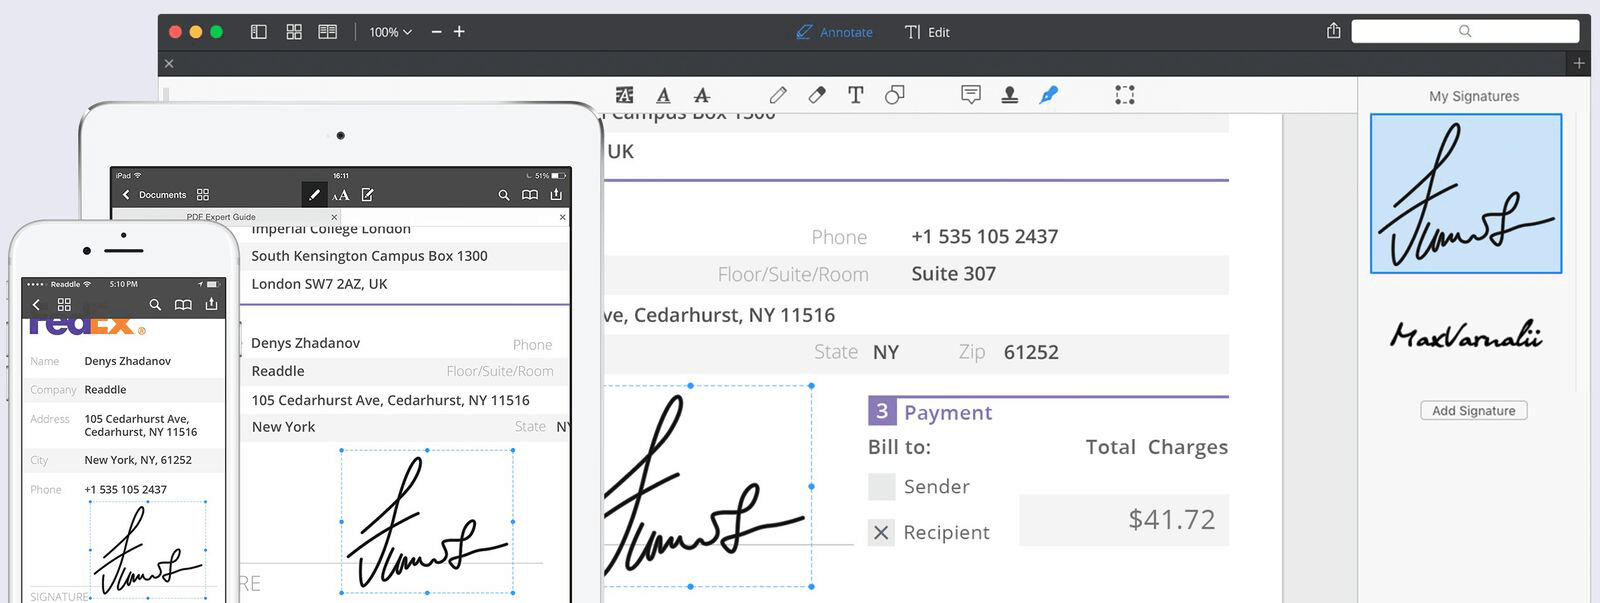
Task: Toggle the sidebar panel view in the Mac title bar
Action: coord(259,32)
